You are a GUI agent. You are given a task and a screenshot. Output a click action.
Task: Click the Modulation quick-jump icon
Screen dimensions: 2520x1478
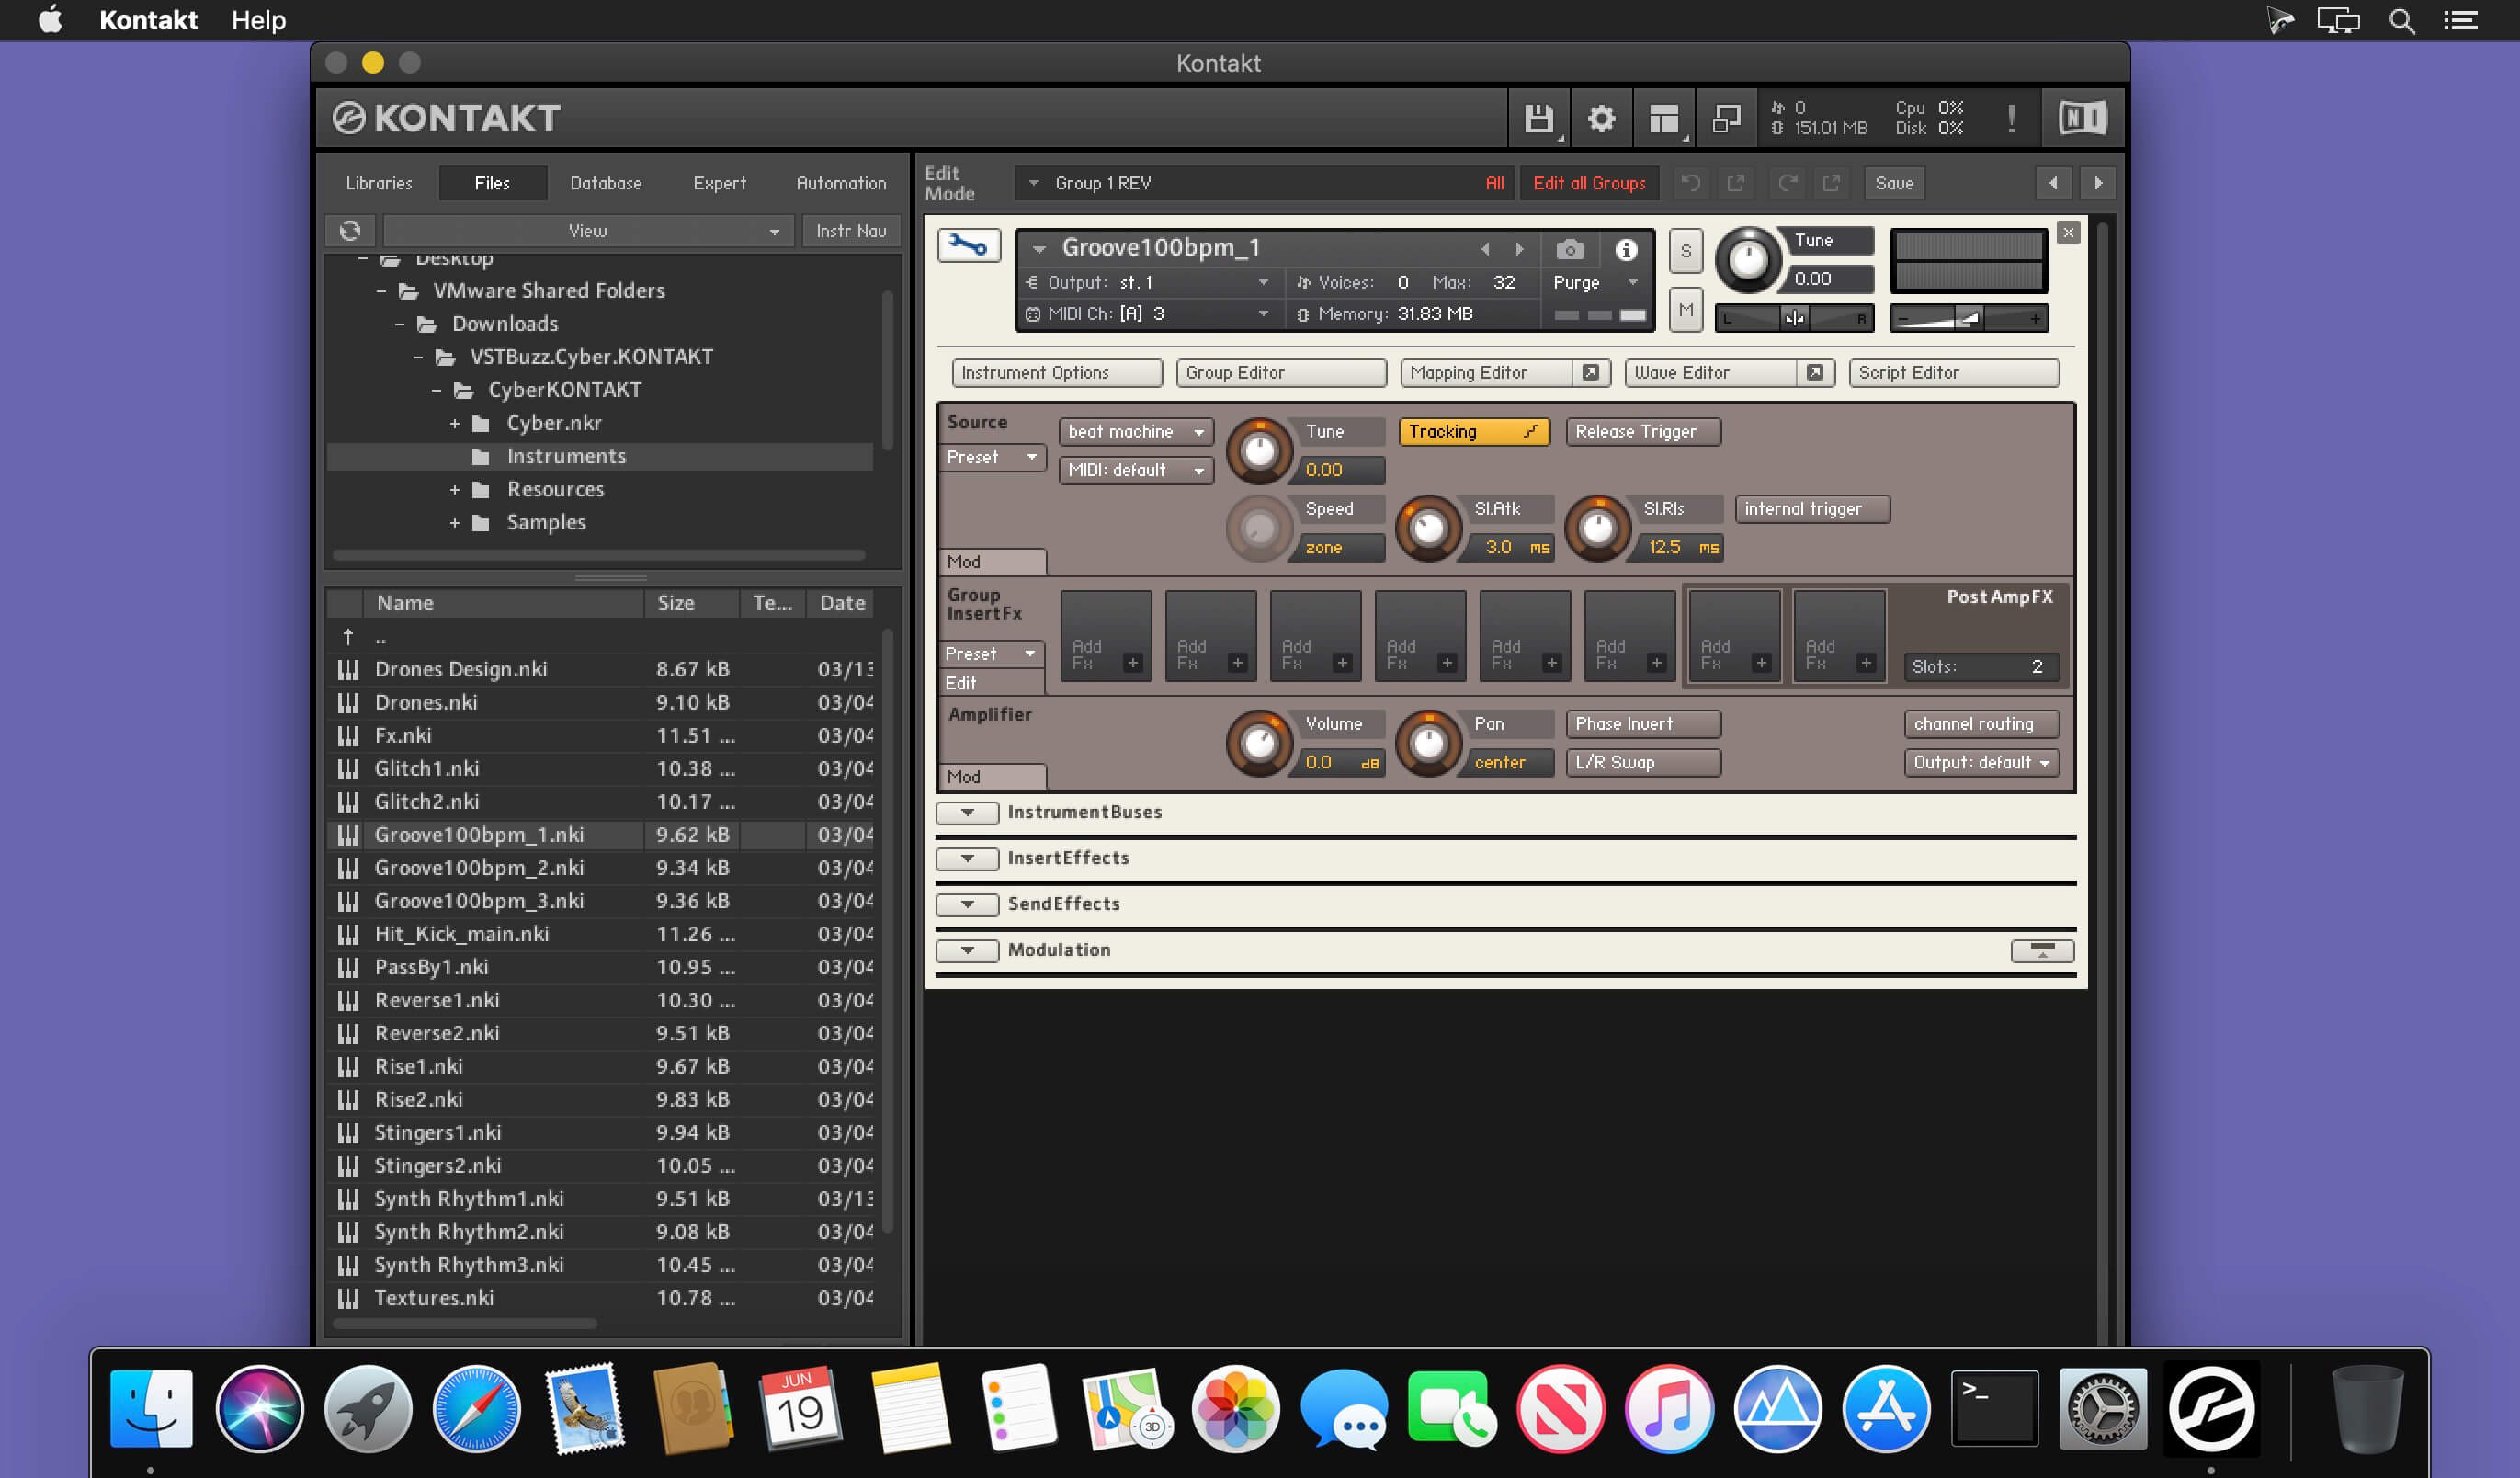pyautogui.click(x=2042, y=950)
